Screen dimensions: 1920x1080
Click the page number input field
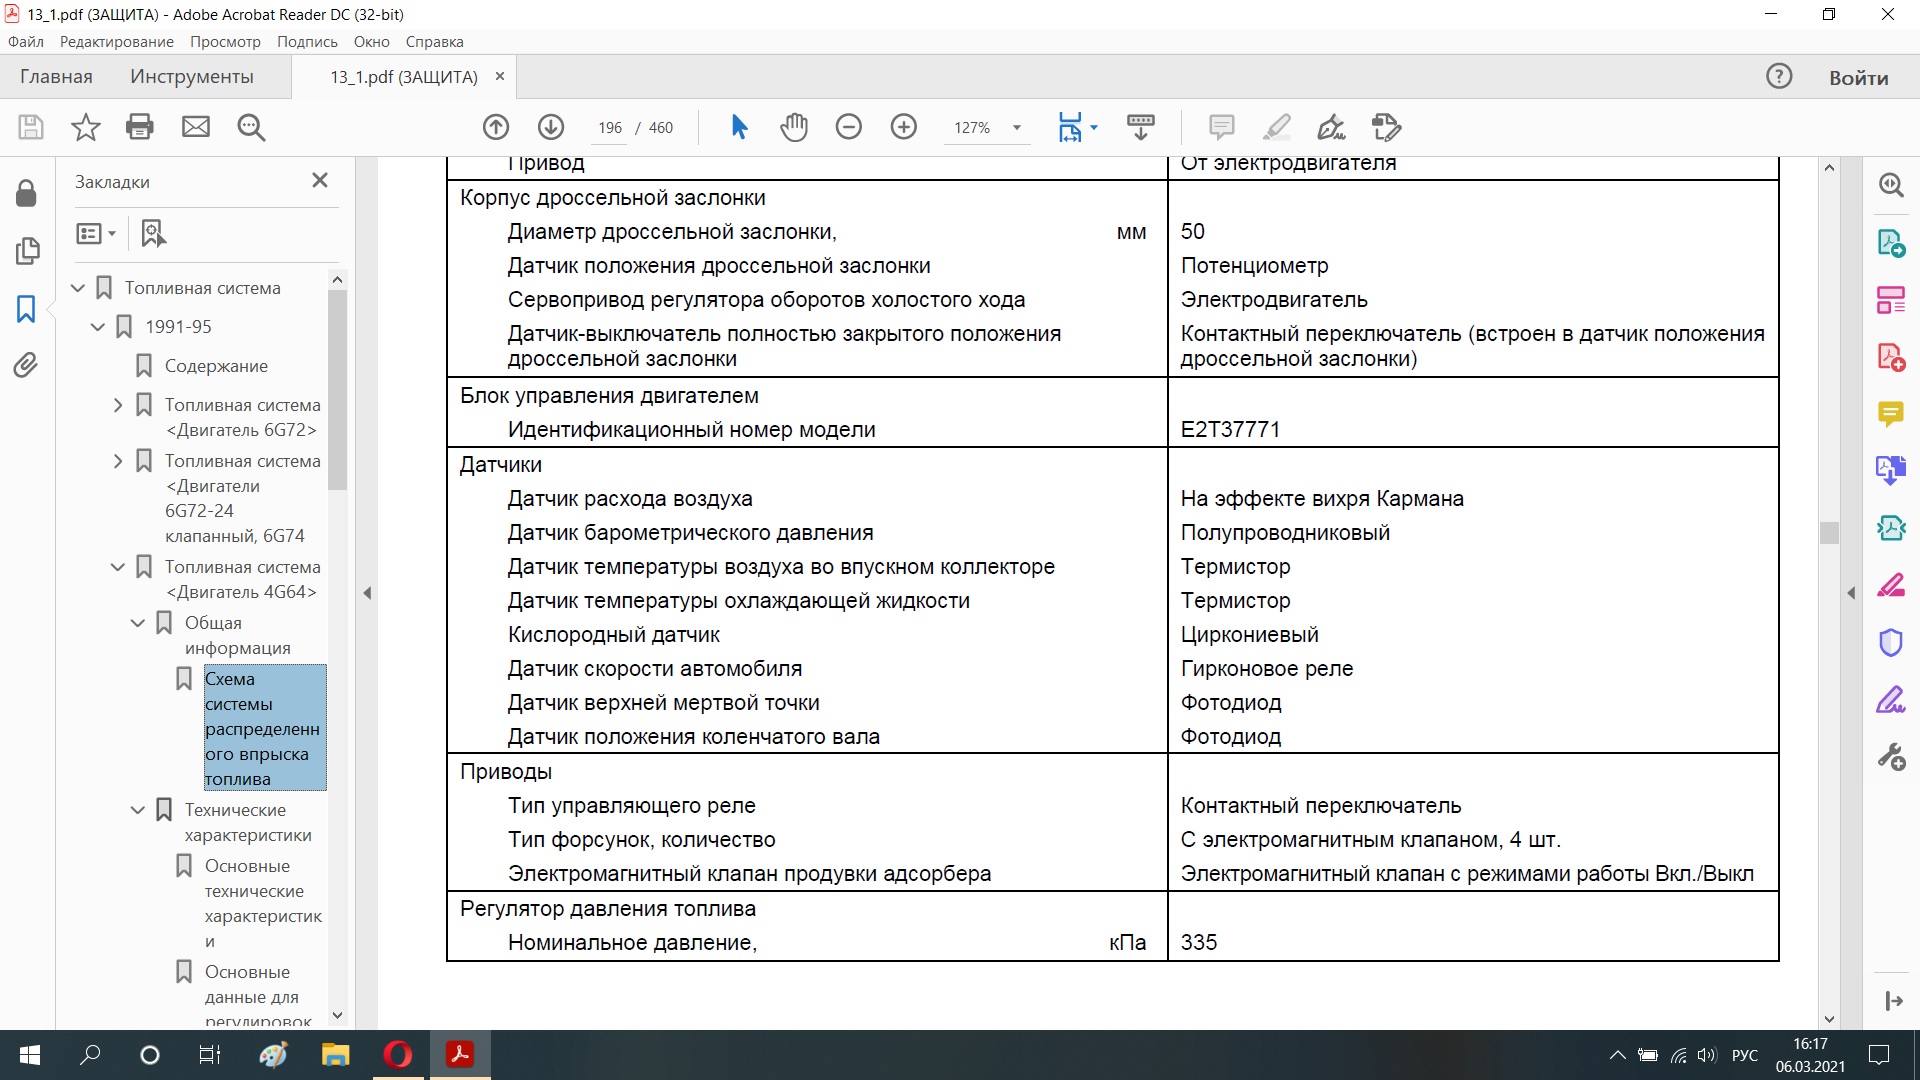(x=609, y=128)
